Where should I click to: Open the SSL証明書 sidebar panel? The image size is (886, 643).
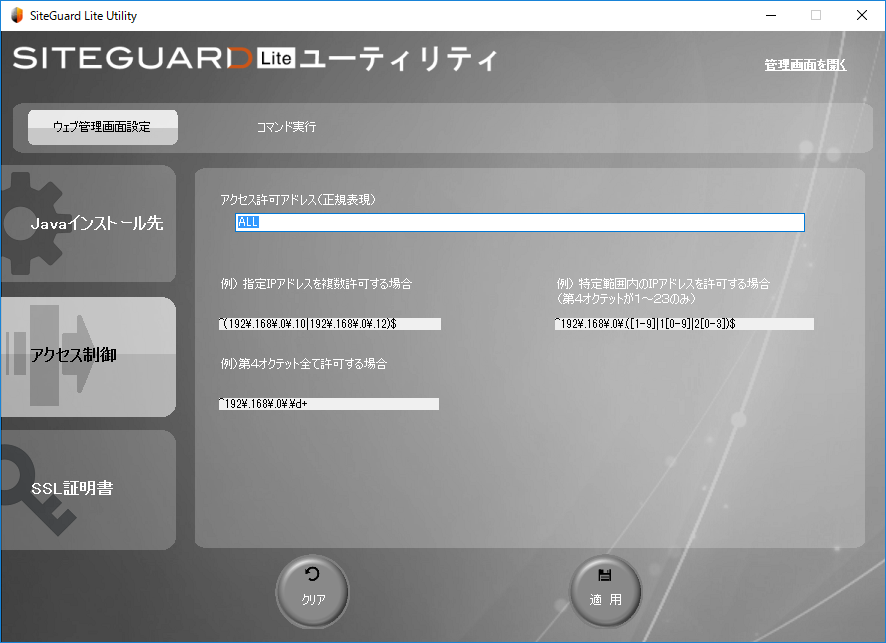[x=89, y=490]
